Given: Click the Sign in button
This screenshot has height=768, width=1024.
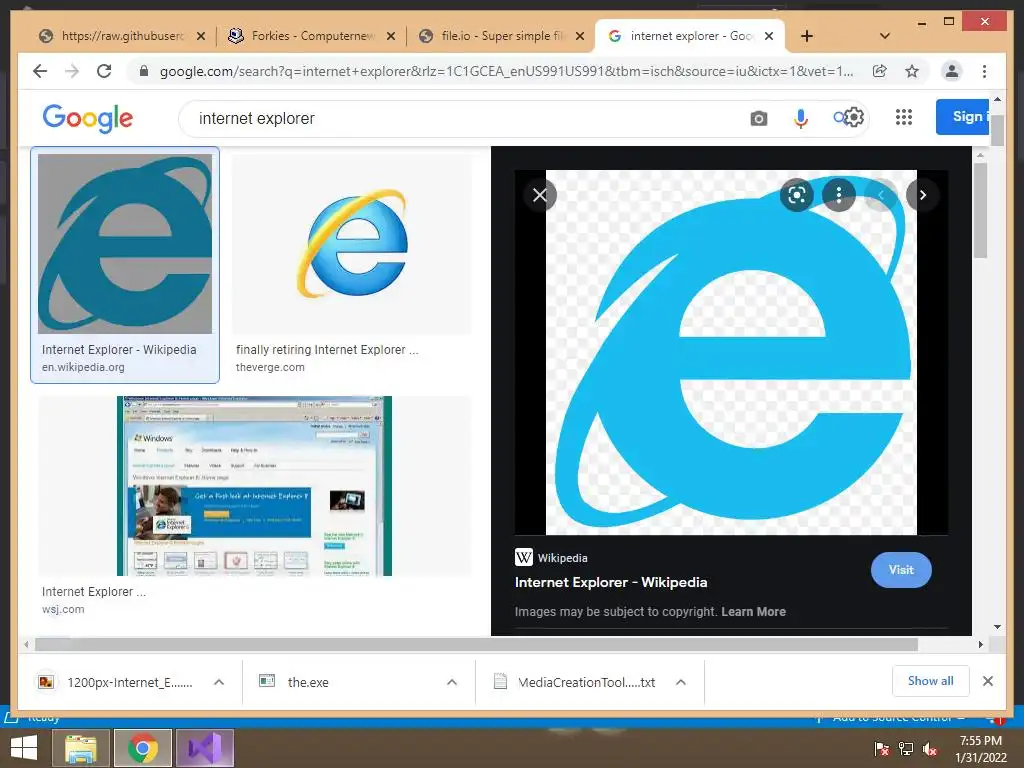Looking at the screenshot, I should click(x=962, y=117).
